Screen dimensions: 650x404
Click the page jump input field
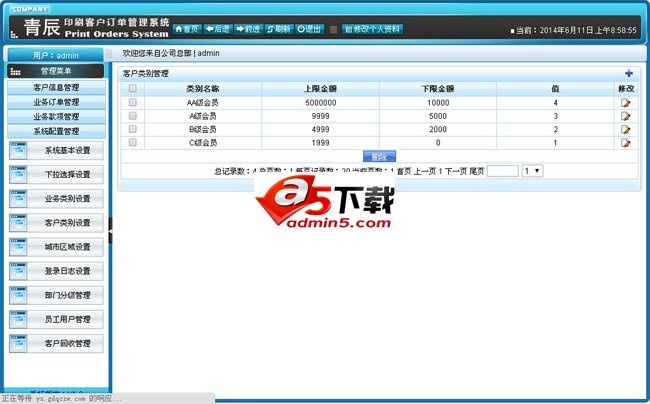click(x=503, y=171)
